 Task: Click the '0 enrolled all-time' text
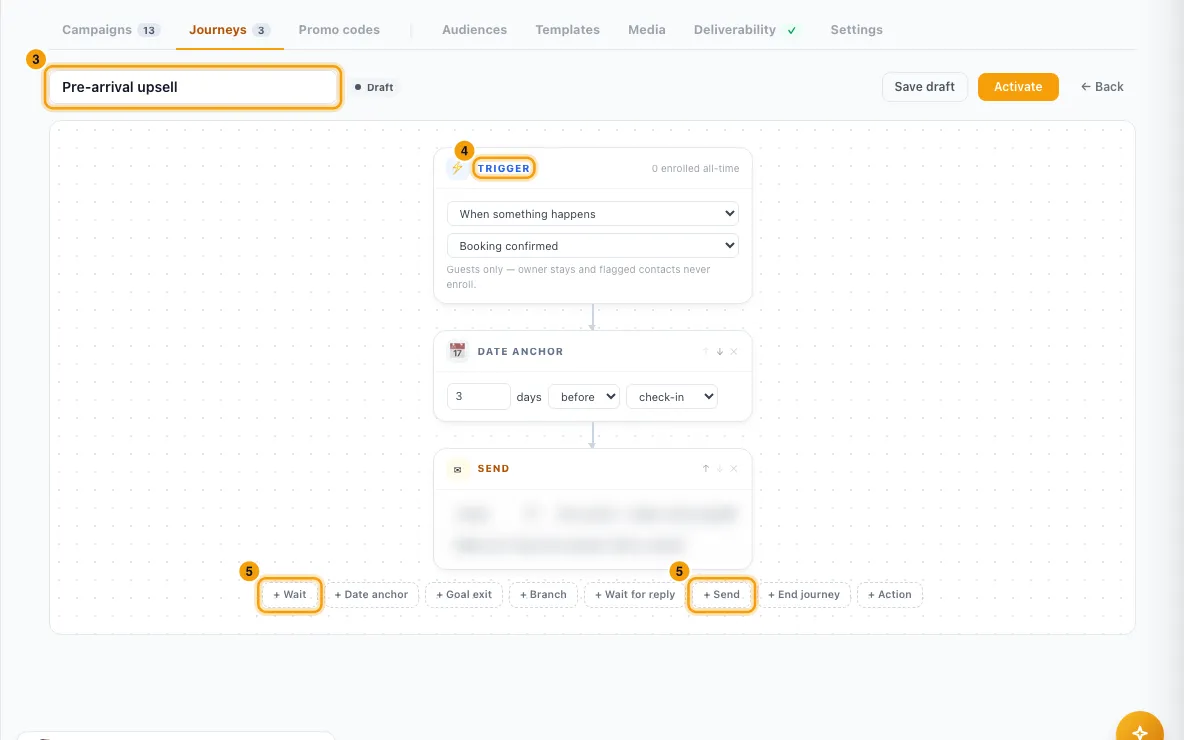tap(695, 168)
